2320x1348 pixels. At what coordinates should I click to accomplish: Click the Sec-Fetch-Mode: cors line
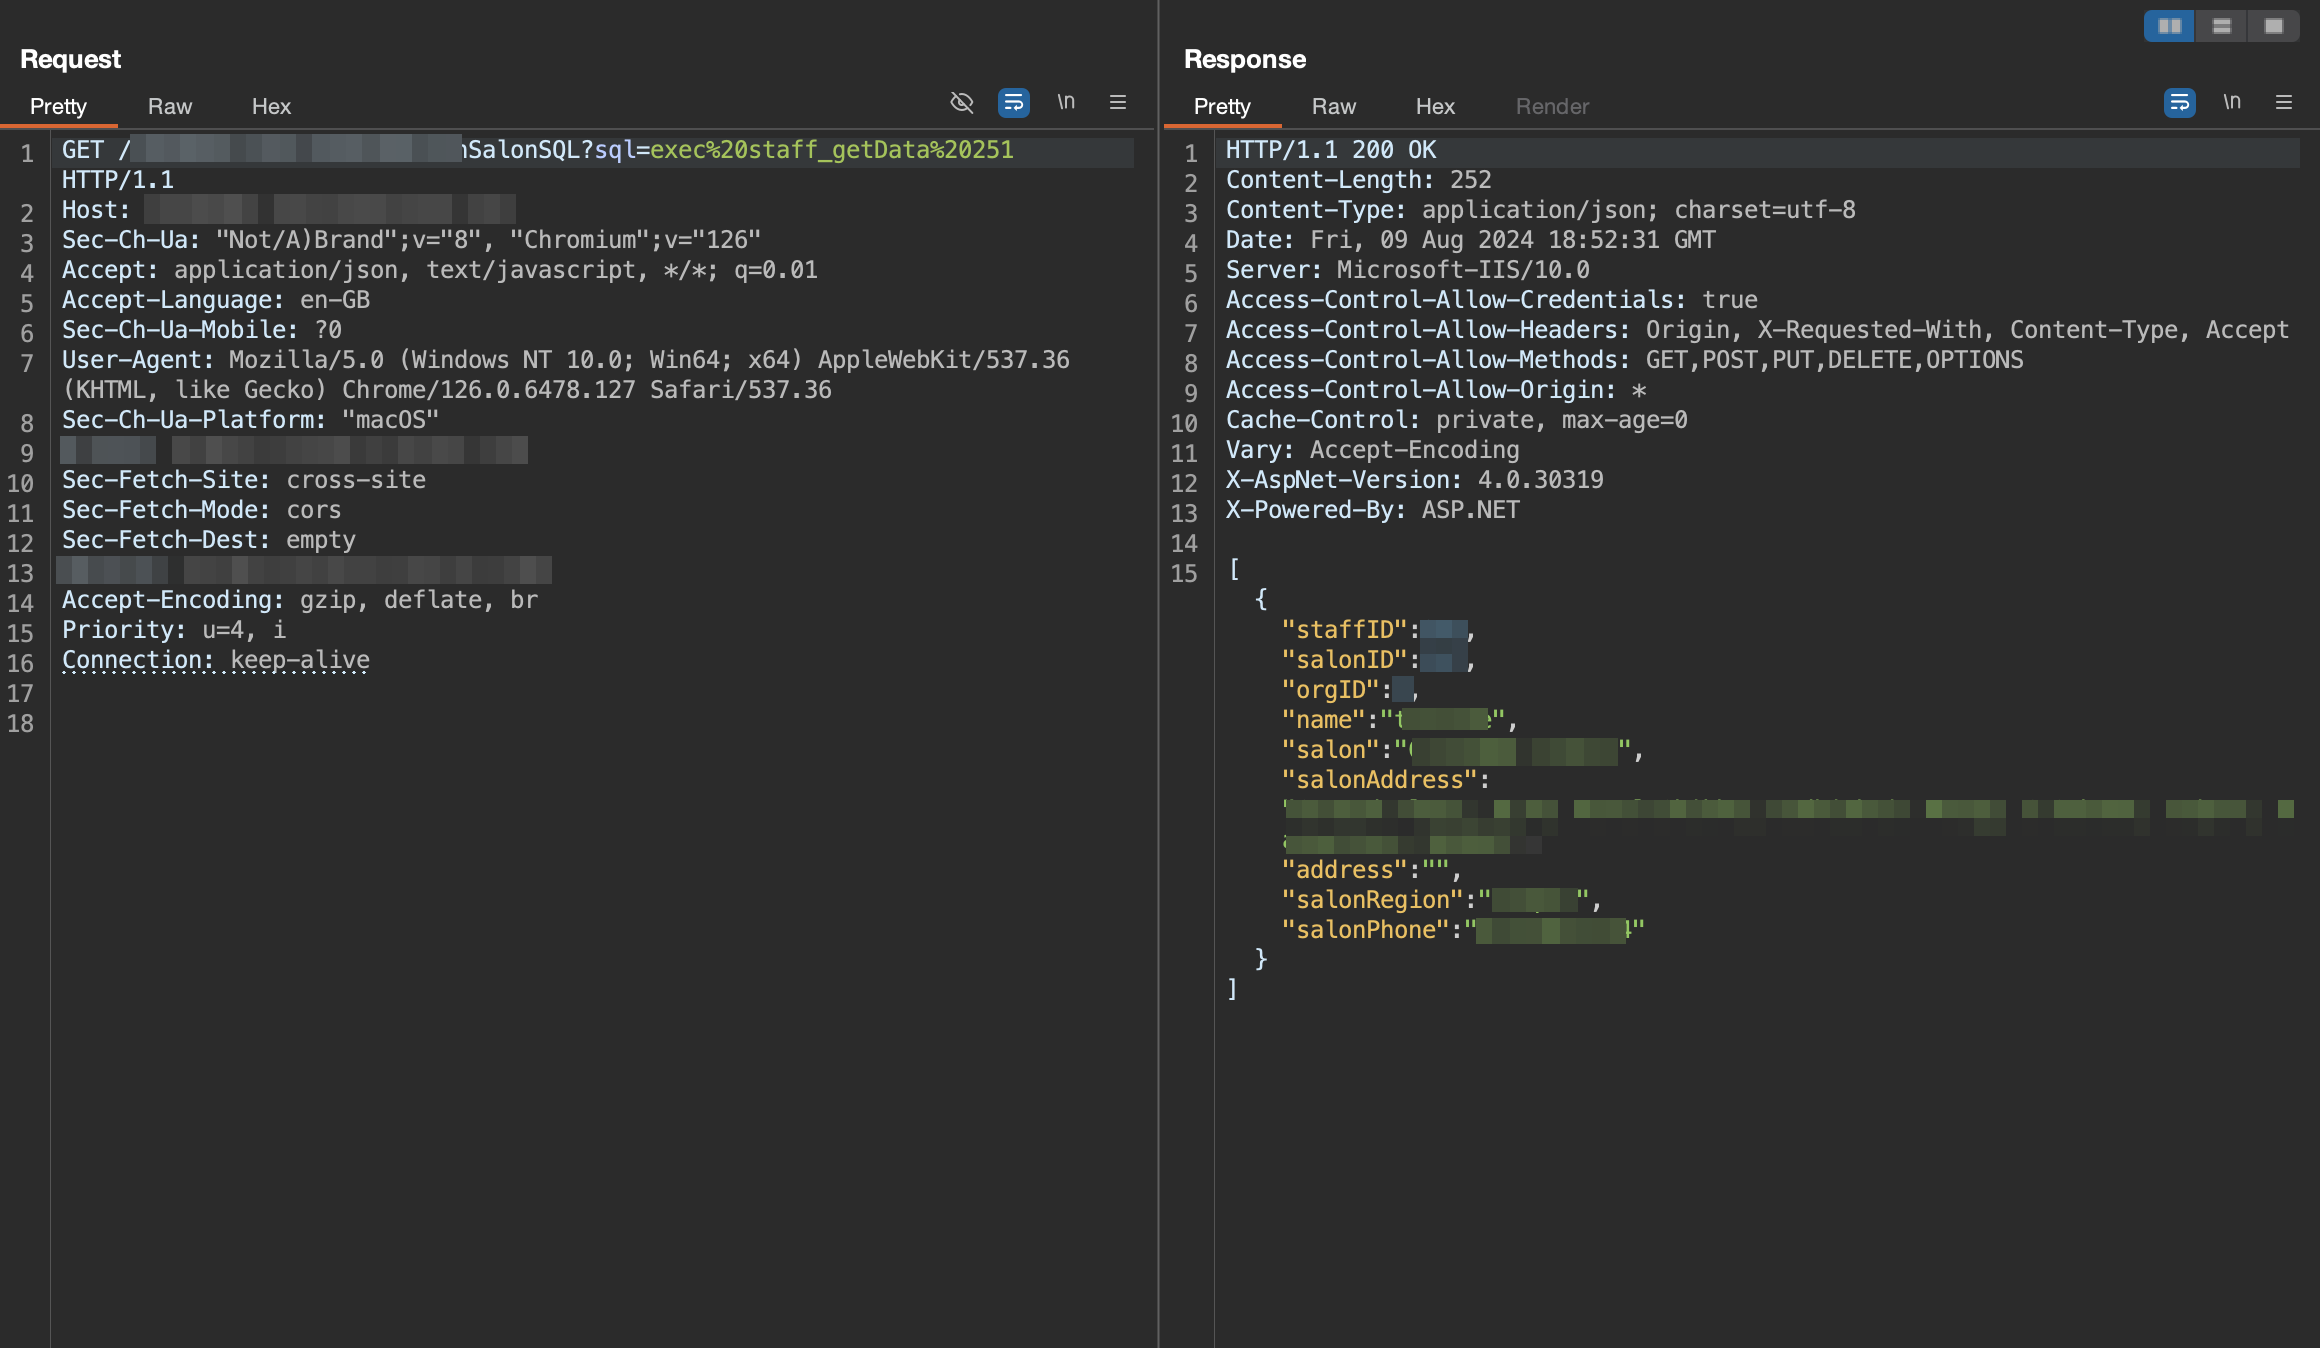coord(202,510)
